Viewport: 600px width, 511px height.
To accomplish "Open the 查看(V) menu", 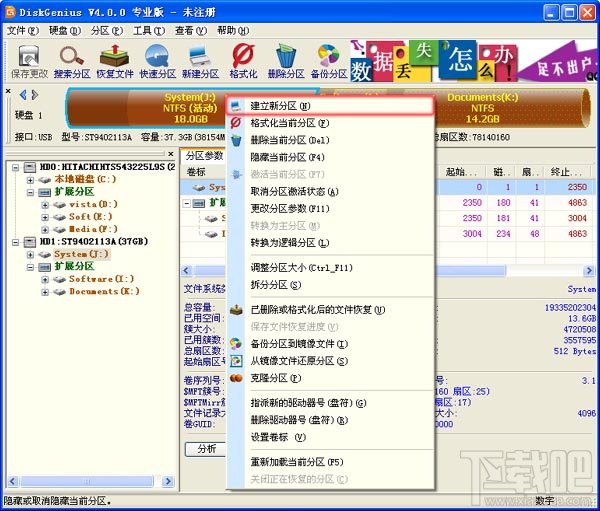I will [x=191, y=31].
